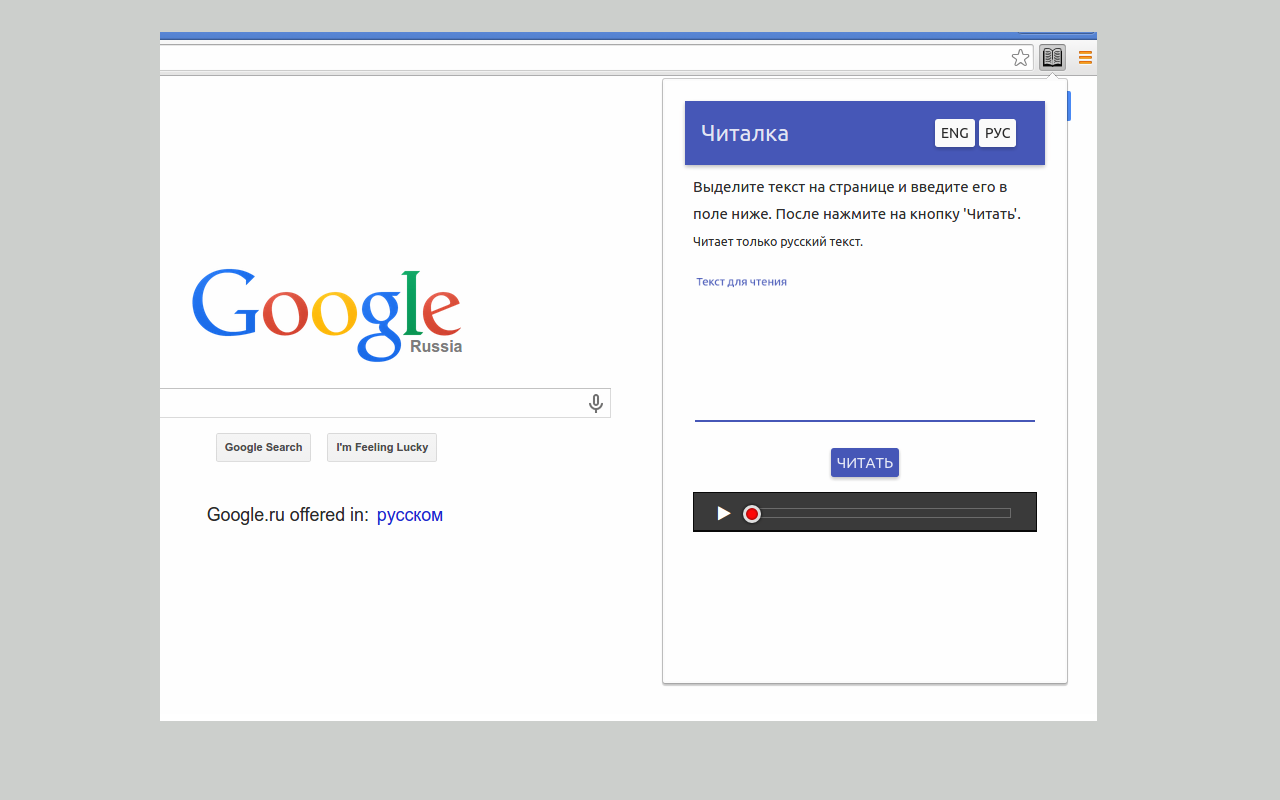The height and width of the screenshot is (800, 1280).
Task: Click the Читалка header title
Action: click(x=745, y=133)
